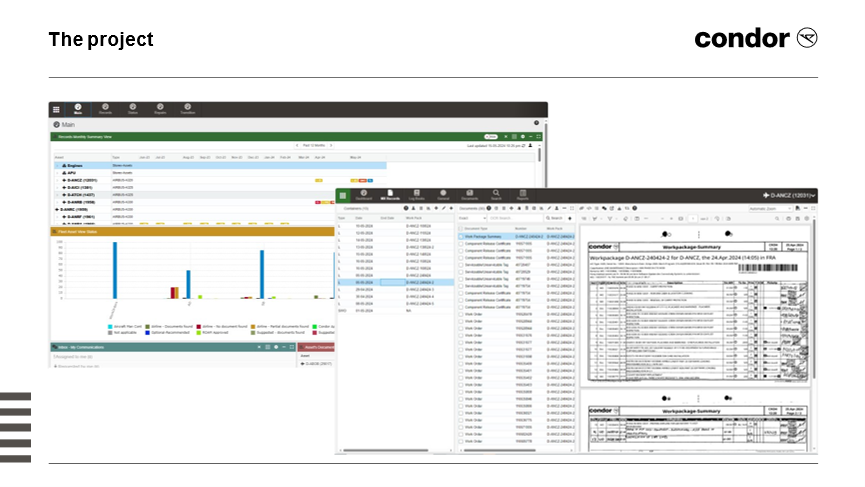The width and height of the screenshot is (865, 487).
Task: Open the General tab
Action: (443, 195)
